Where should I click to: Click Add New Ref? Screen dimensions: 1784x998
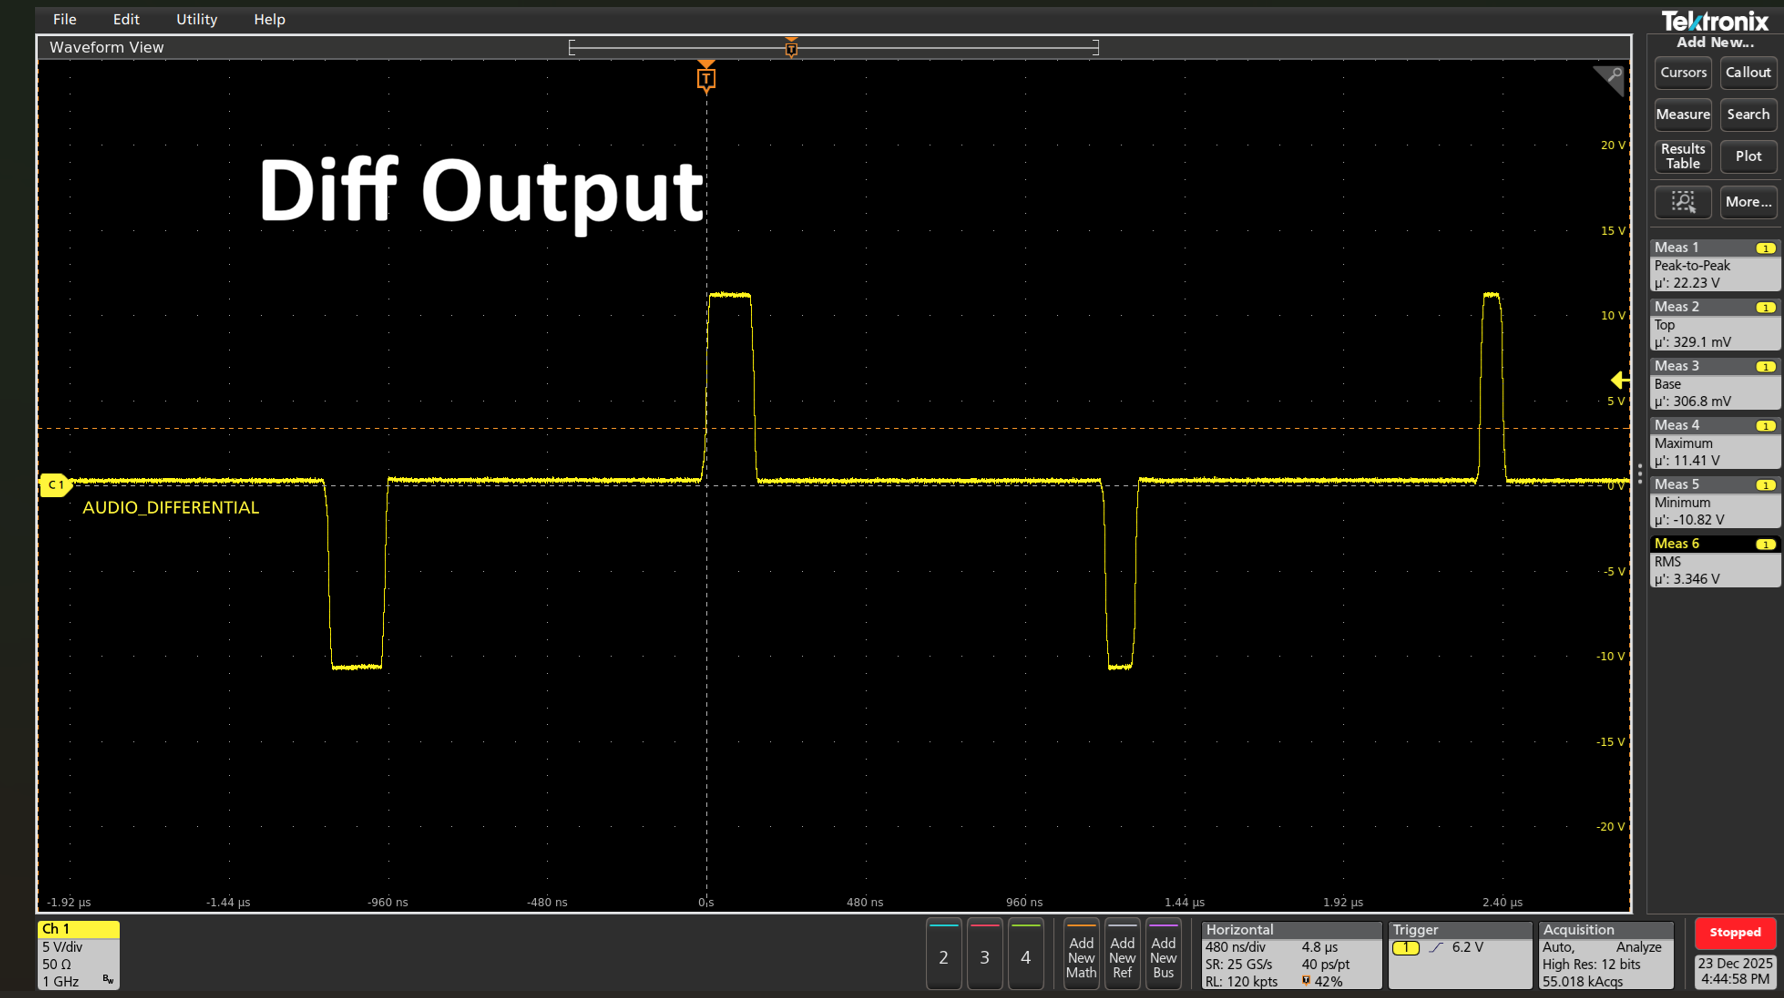pos(1122,955)
